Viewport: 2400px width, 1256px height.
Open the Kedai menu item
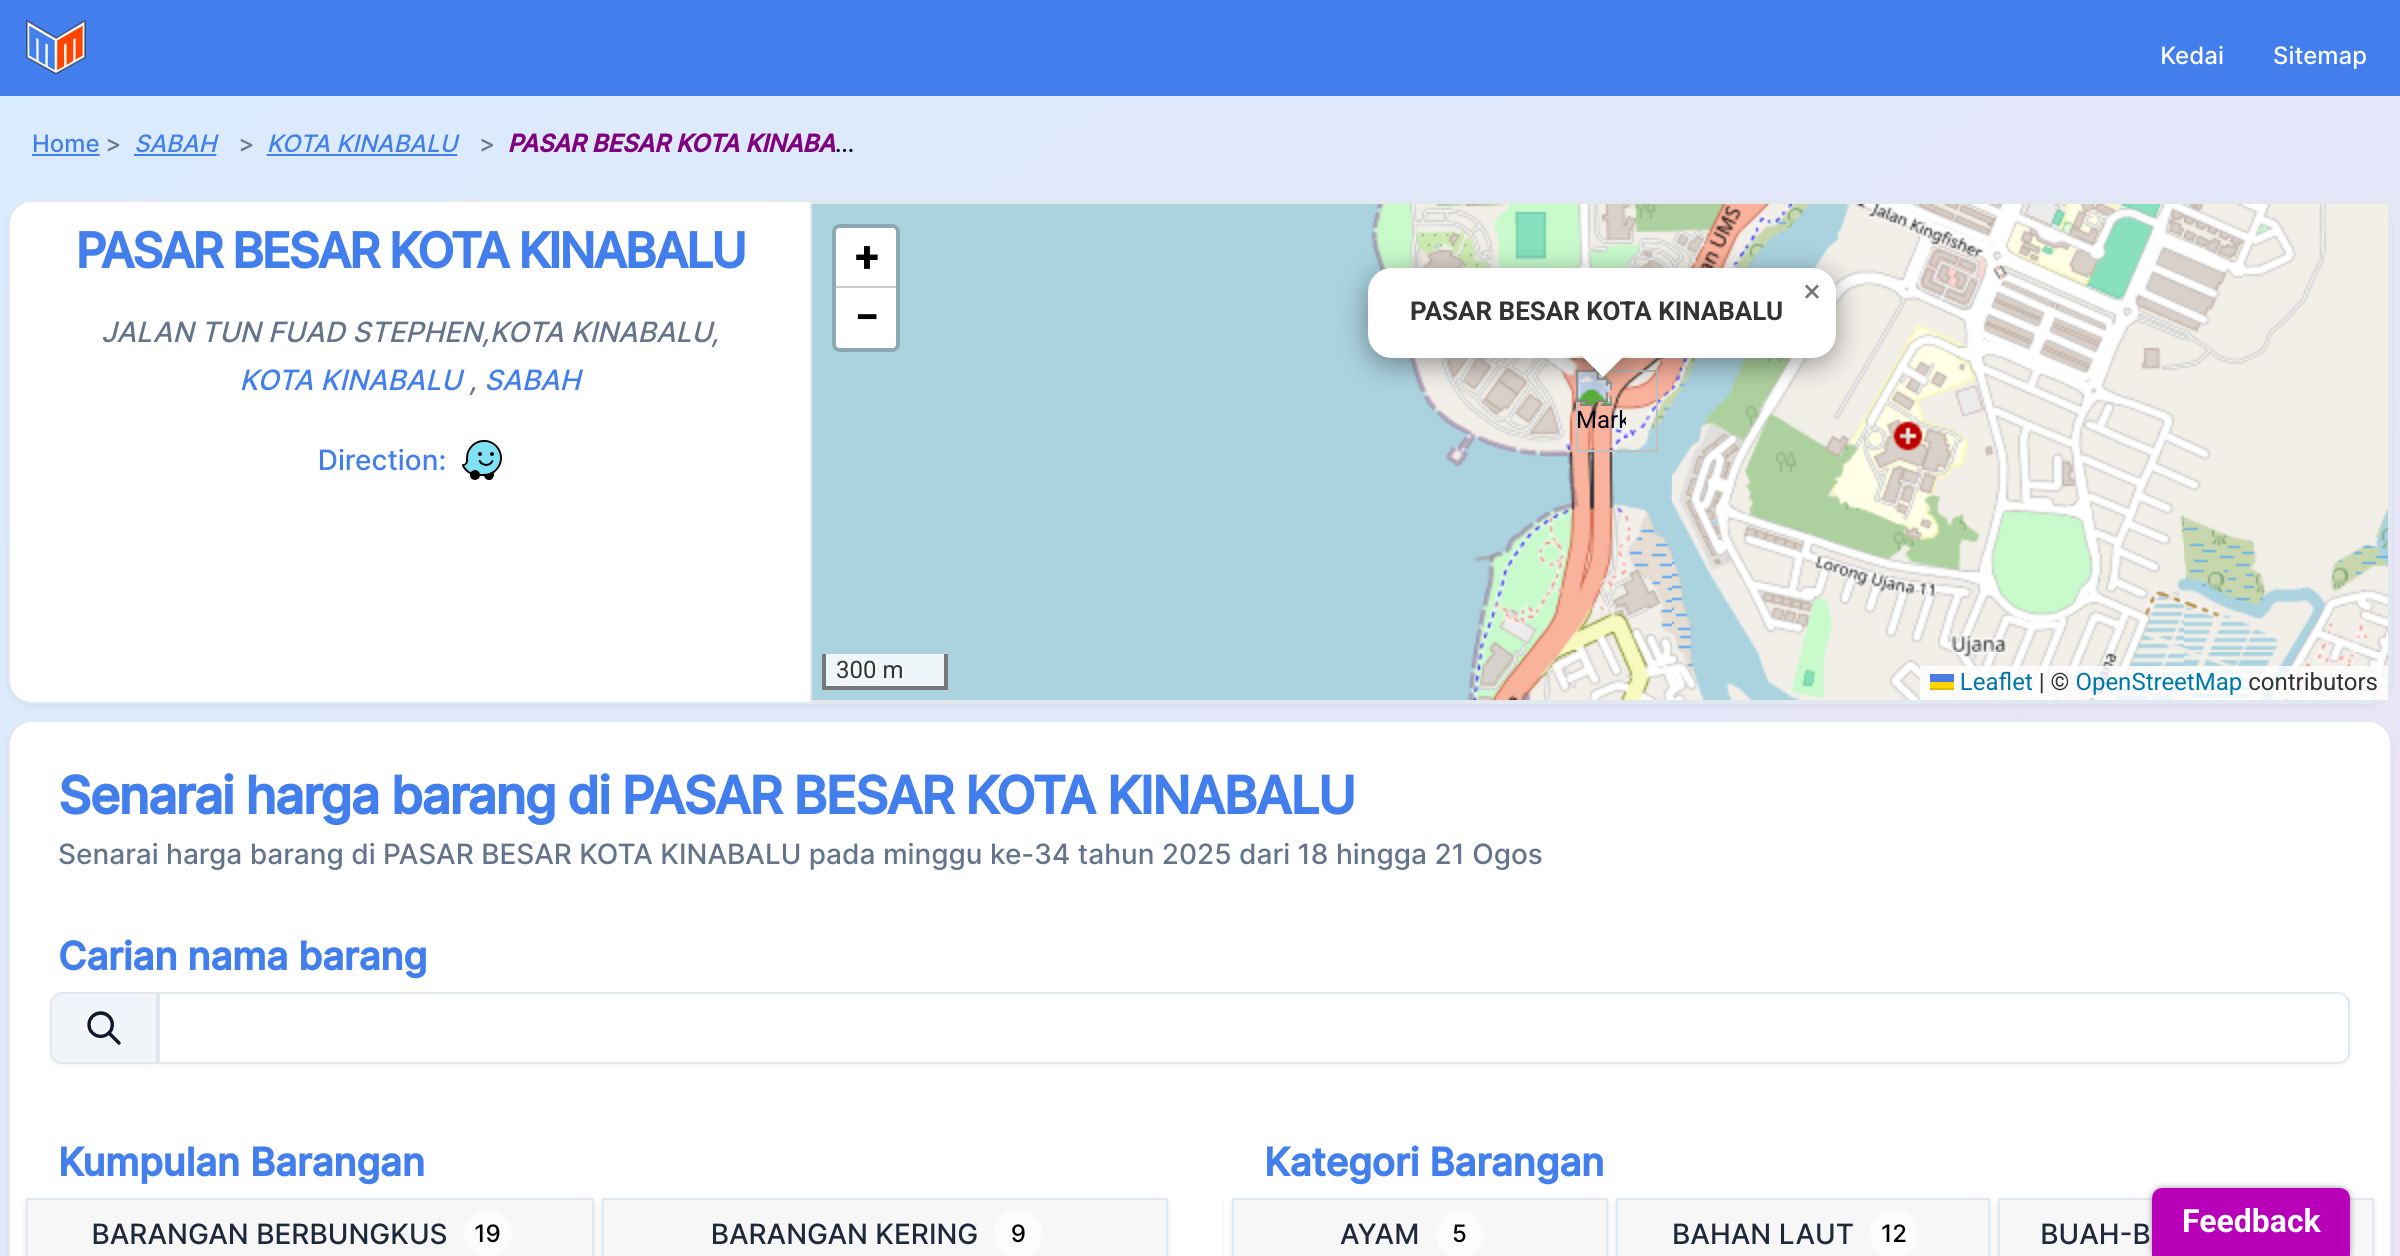[x=2191, y=55]
